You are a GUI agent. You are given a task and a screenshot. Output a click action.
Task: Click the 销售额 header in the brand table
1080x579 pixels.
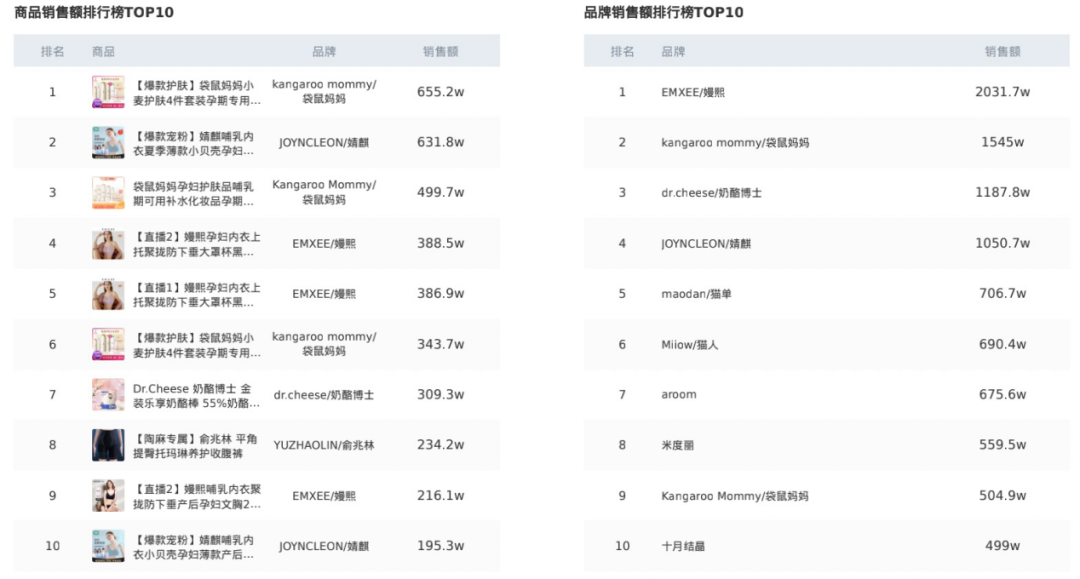pyautogui.click(x=1002, y=52)
